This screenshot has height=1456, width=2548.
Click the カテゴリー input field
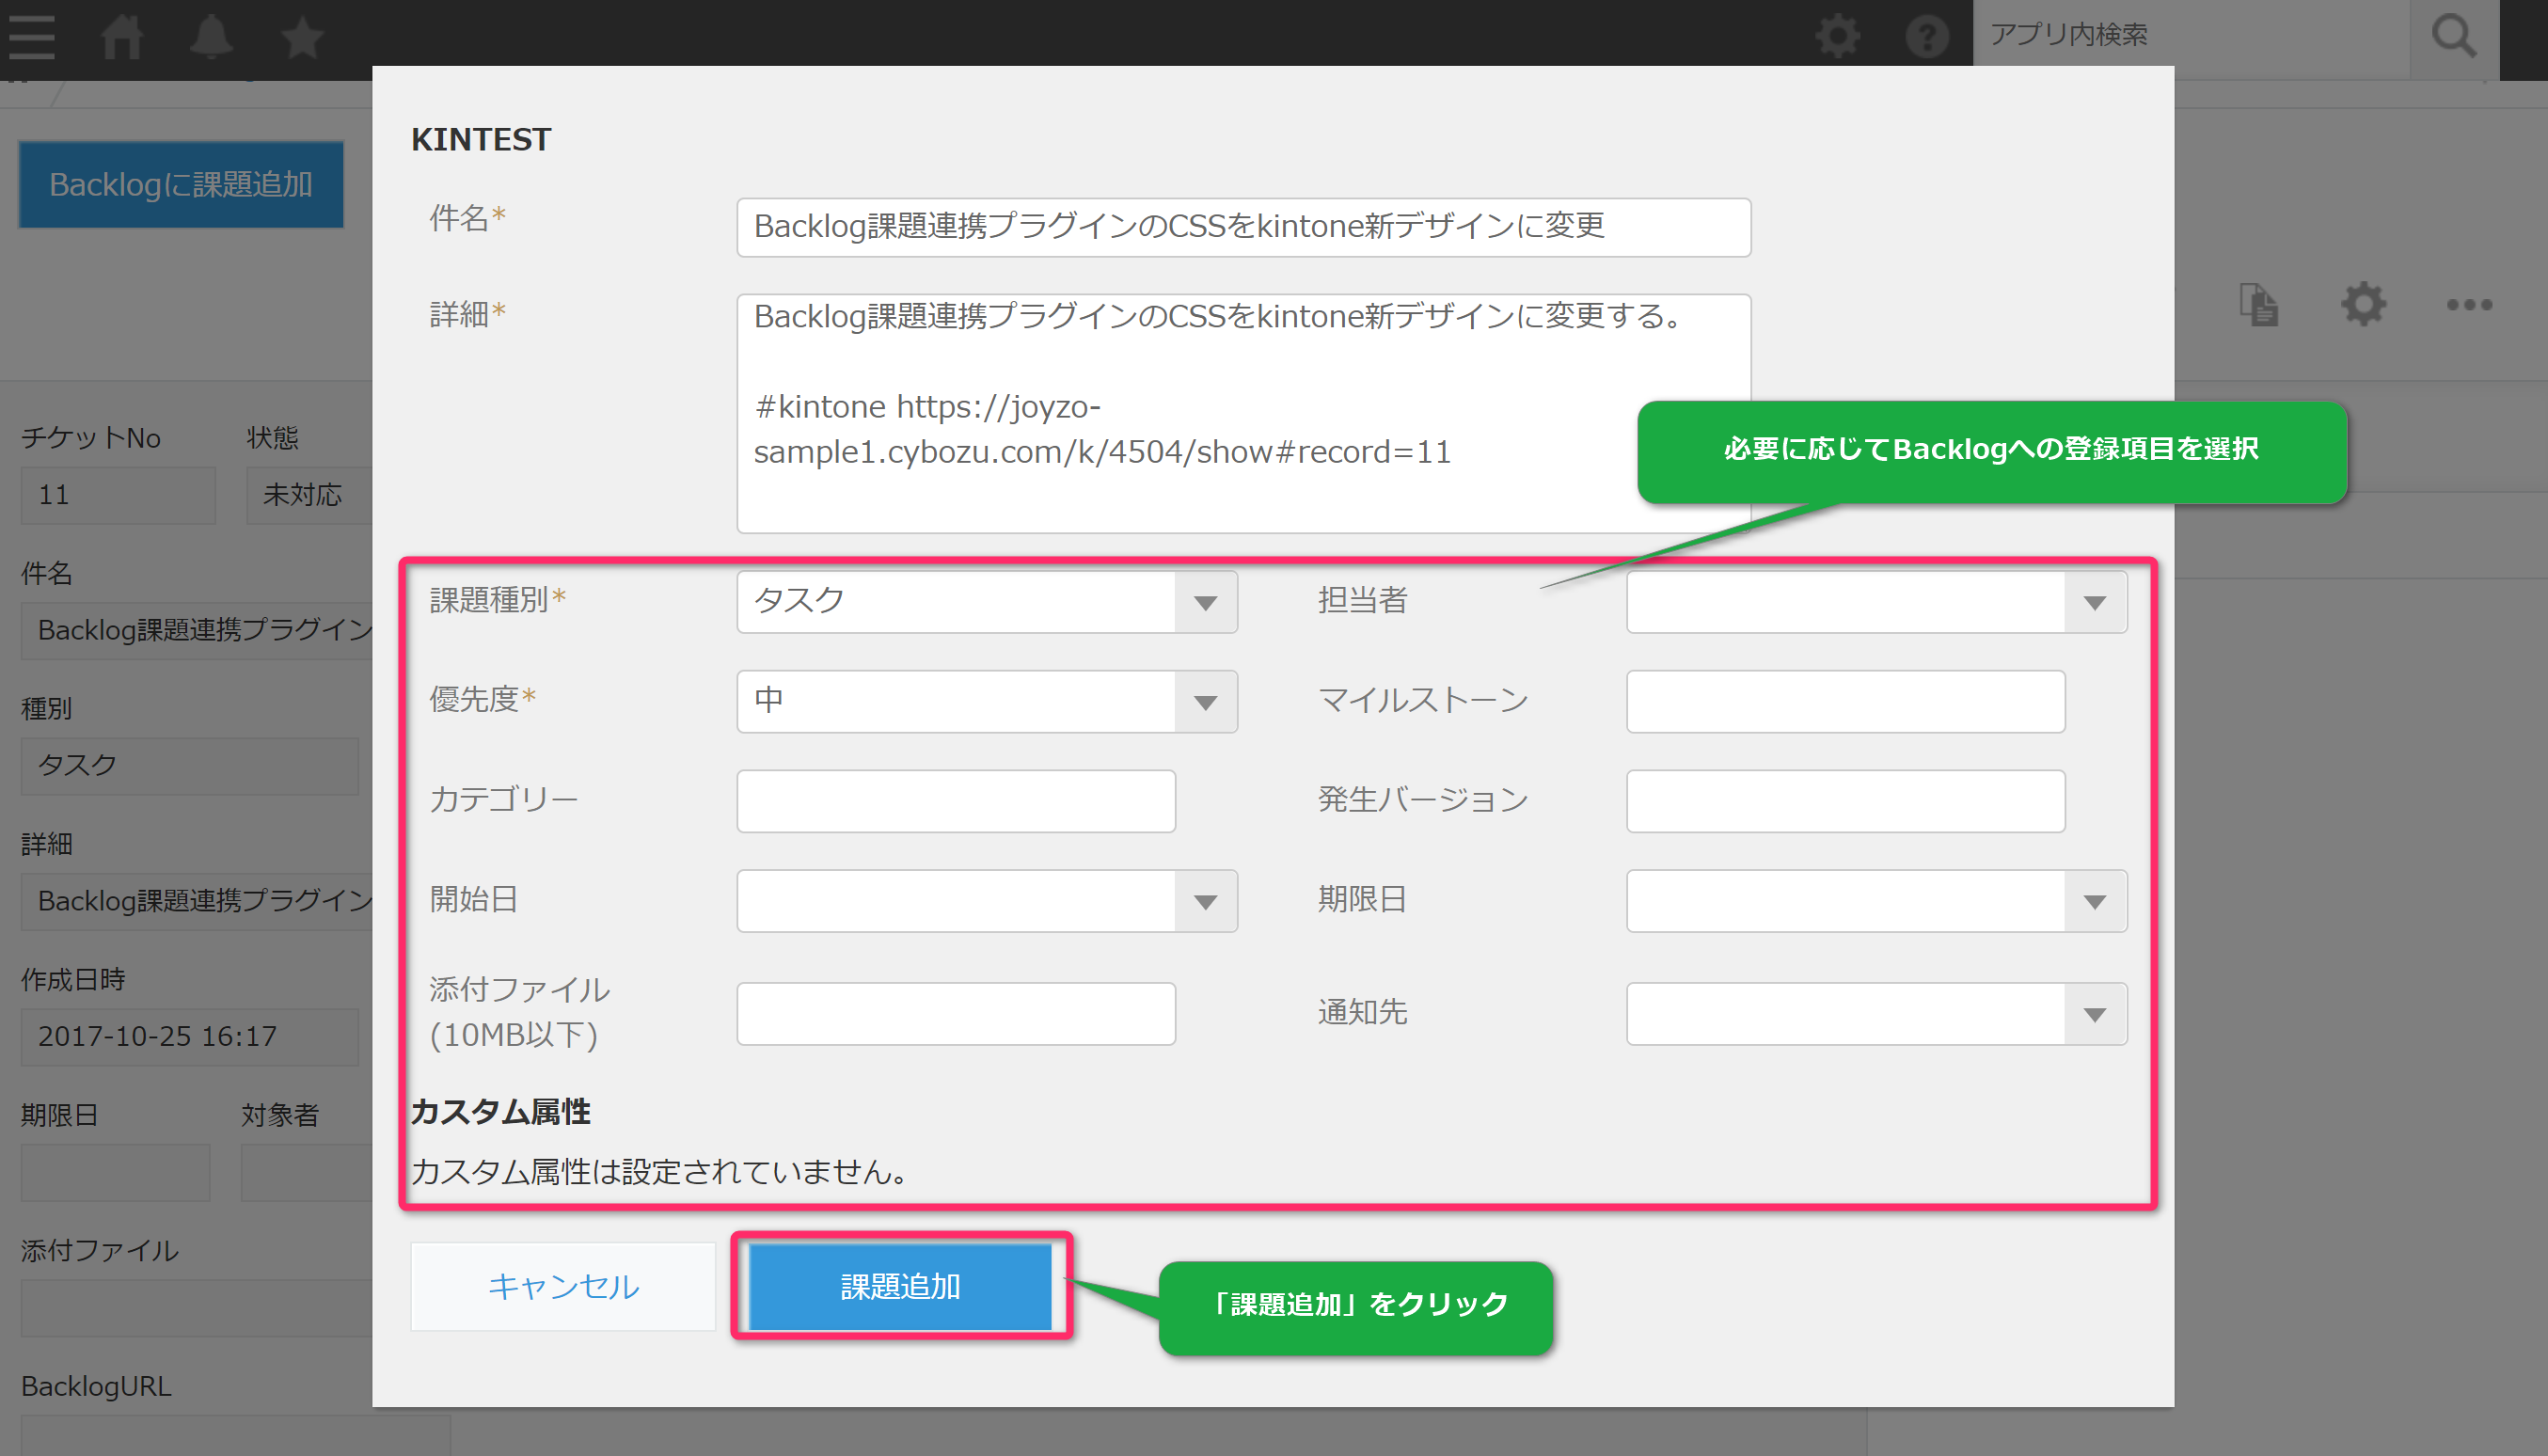point(956,801)
